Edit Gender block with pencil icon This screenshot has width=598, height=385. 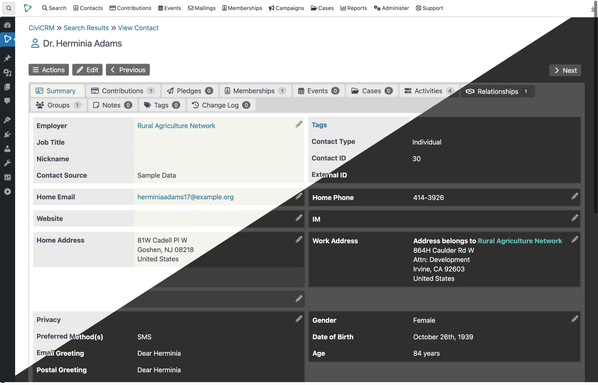coord(575,319)
